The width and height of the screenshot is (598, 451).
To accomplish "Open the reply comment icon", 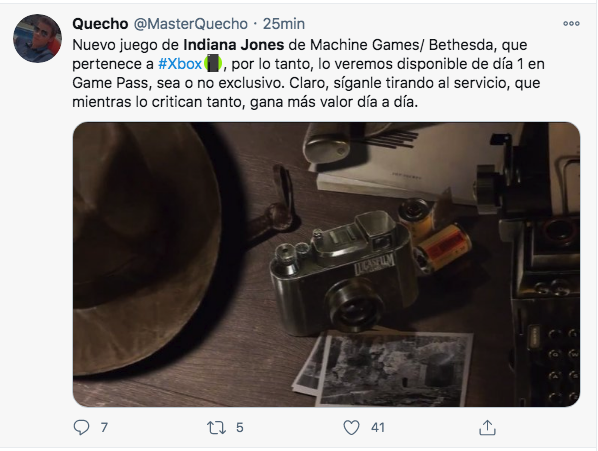I will click(x=81, y=427).
